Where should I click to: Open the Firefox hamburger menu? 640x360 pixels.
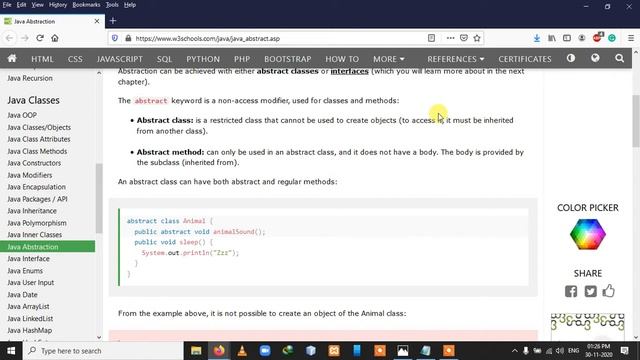tap(631, 38)
